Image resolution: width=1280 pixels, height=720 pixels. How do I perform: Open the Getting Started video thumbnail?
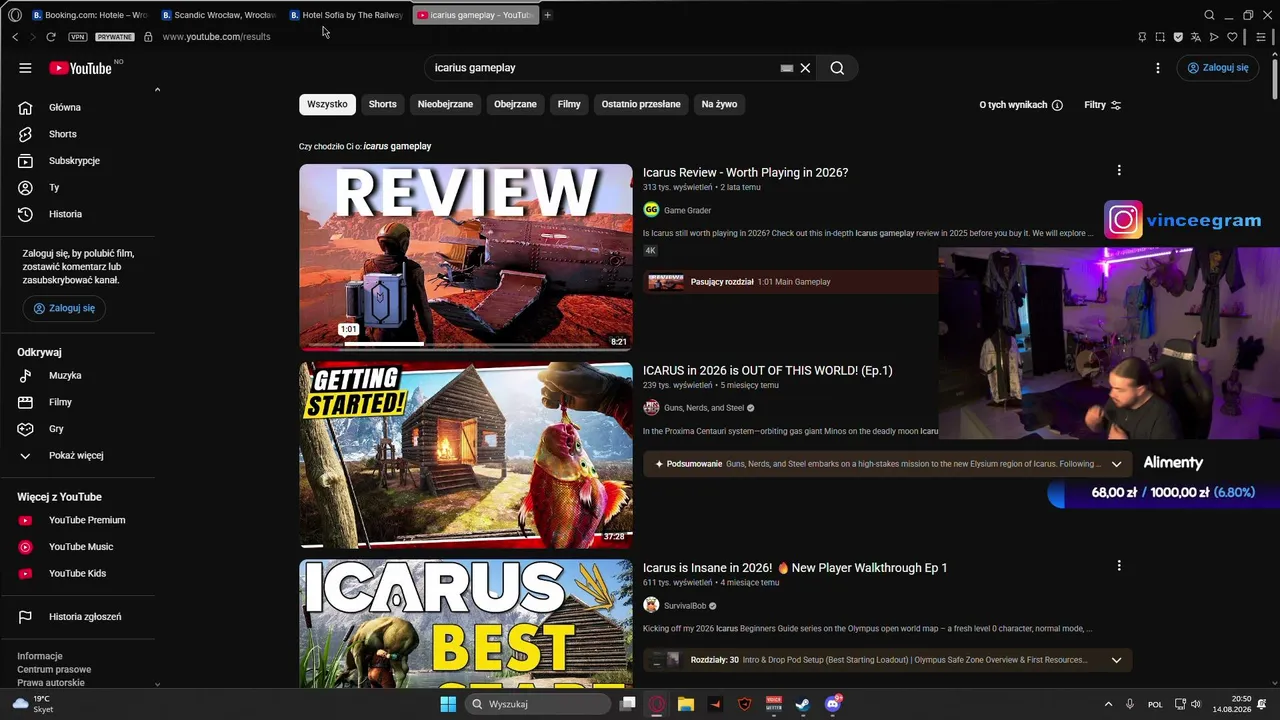tap(466, 455)
